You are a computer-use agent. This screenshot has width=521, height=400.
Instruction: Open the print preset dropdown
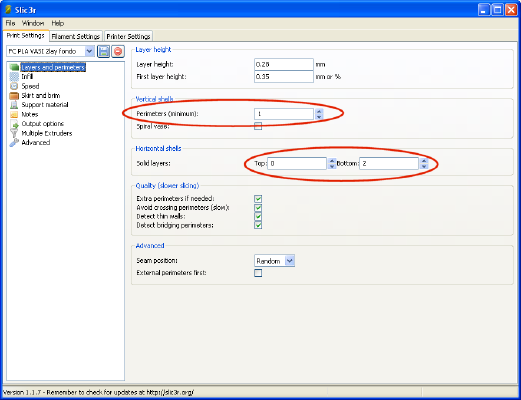point(89,51)
